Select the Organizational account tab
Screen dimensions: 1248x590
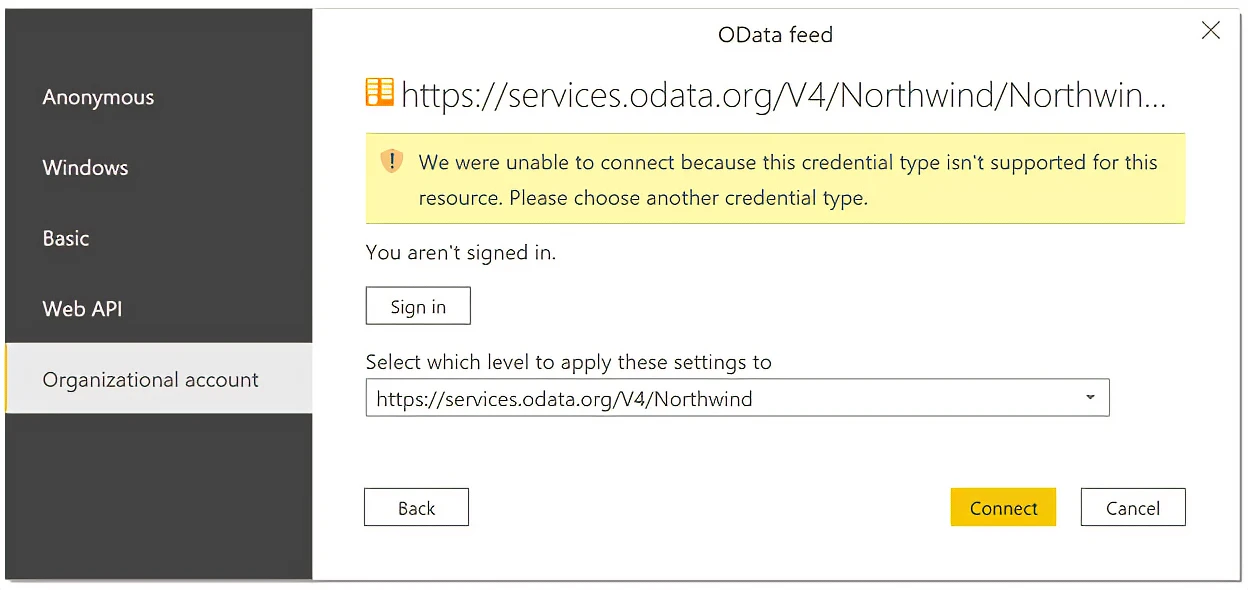150,380
